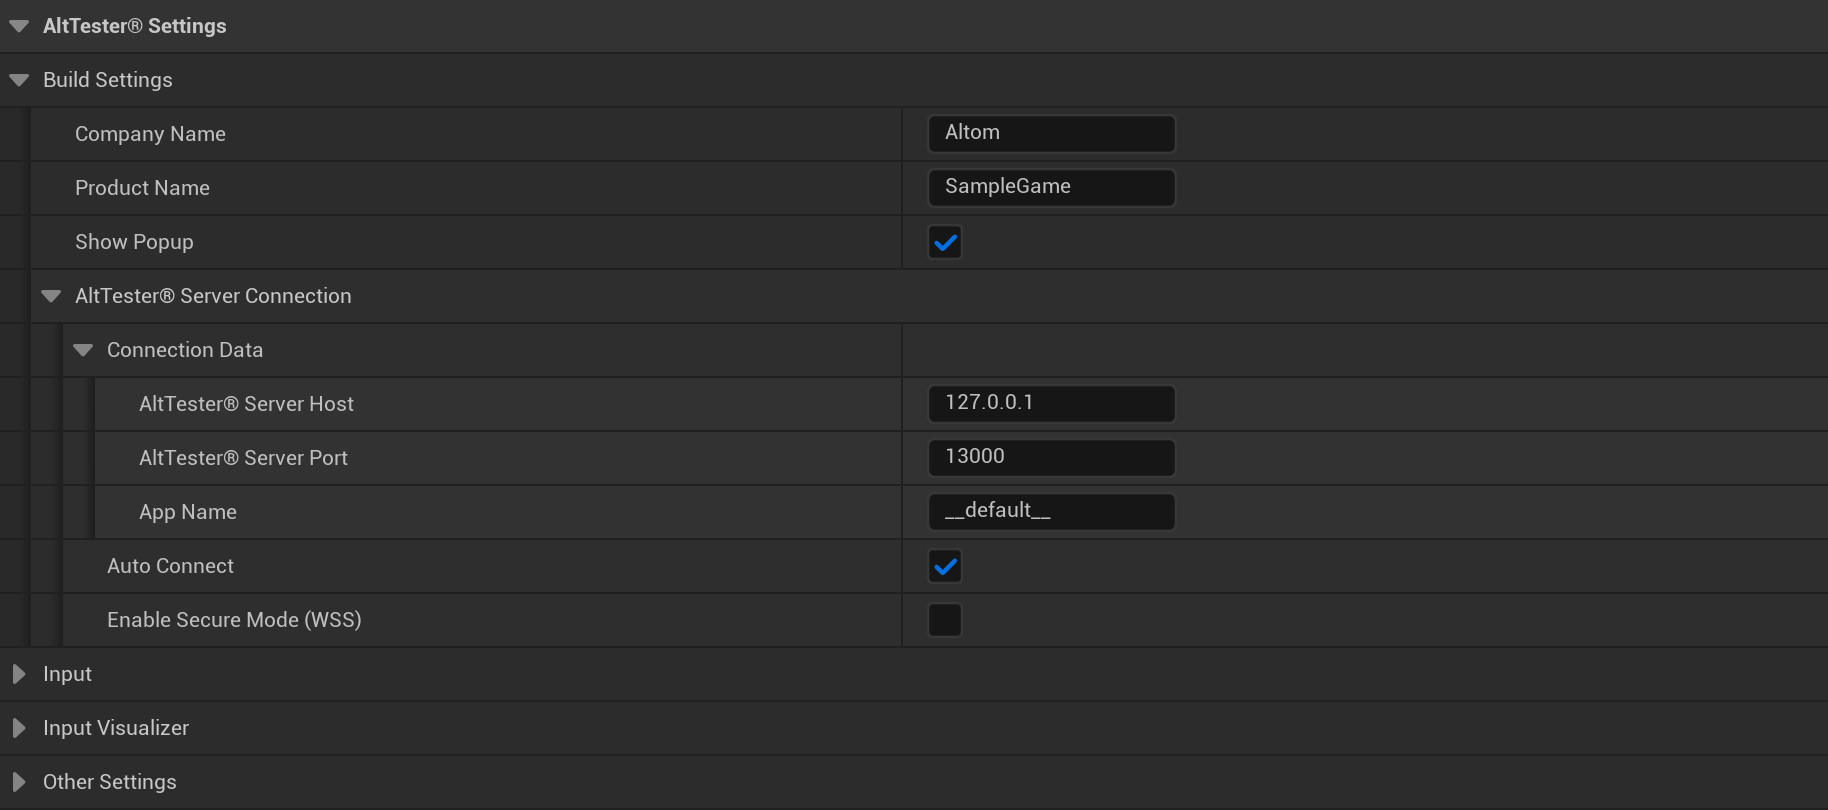This screenshot has height=810, width=1828.
Task: Collapse the Connection Data group
Action: pyautogui.click(x=83, y=350)
